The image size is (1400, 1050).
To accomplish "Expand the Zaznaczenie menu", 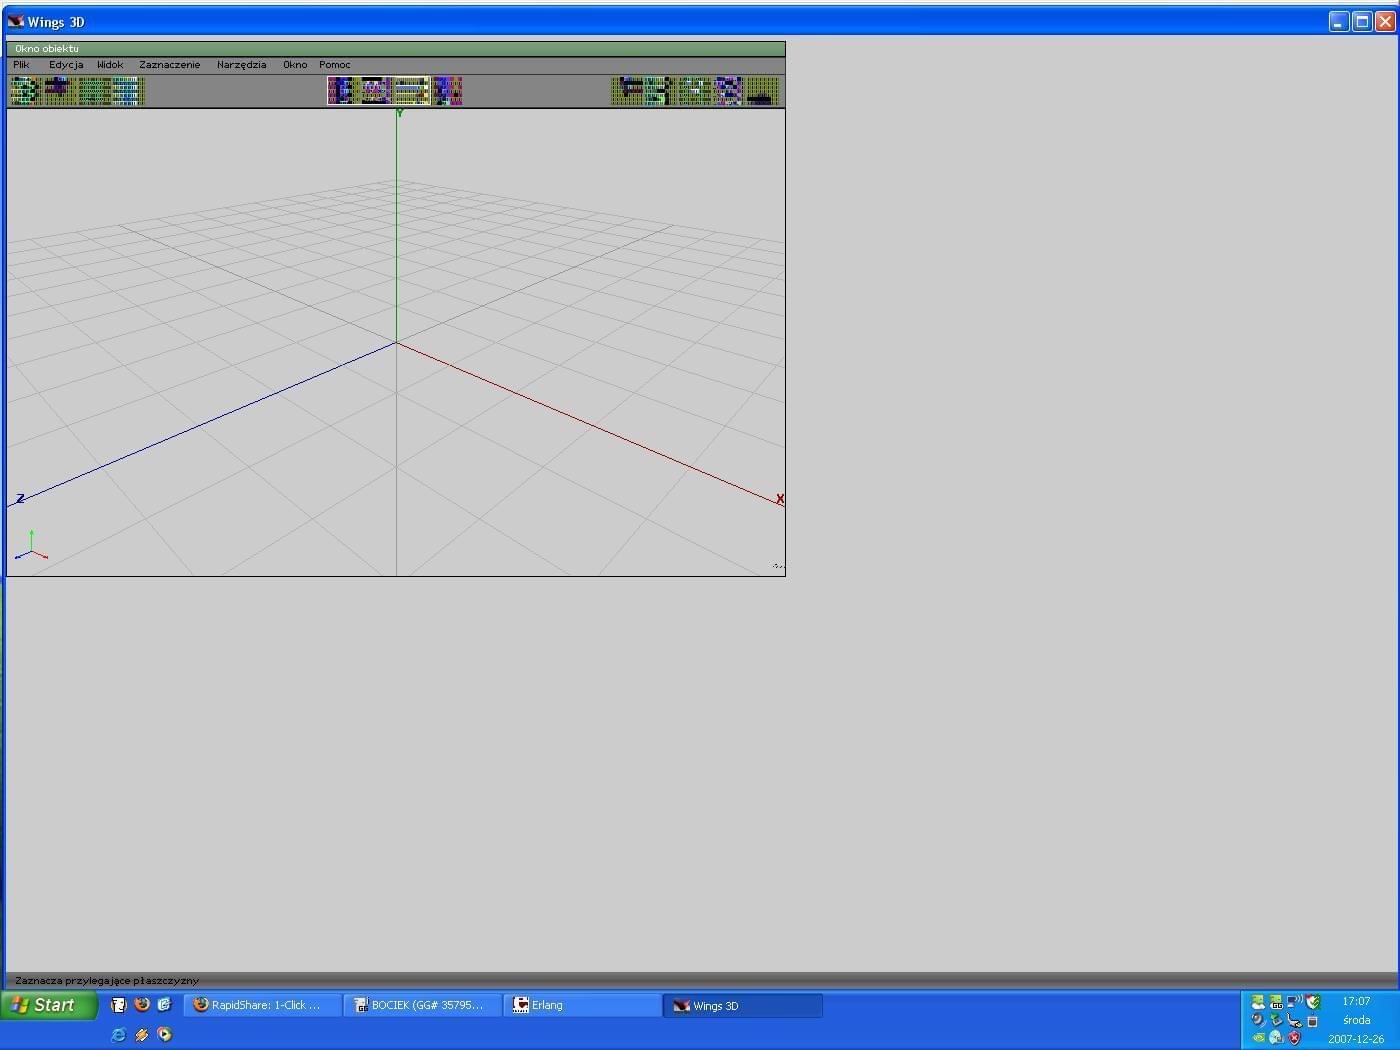I will tap(169, 65).
